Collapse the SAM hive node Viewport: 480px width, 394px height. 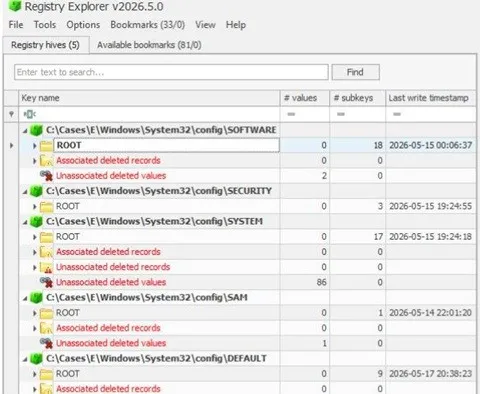point(25,298)
